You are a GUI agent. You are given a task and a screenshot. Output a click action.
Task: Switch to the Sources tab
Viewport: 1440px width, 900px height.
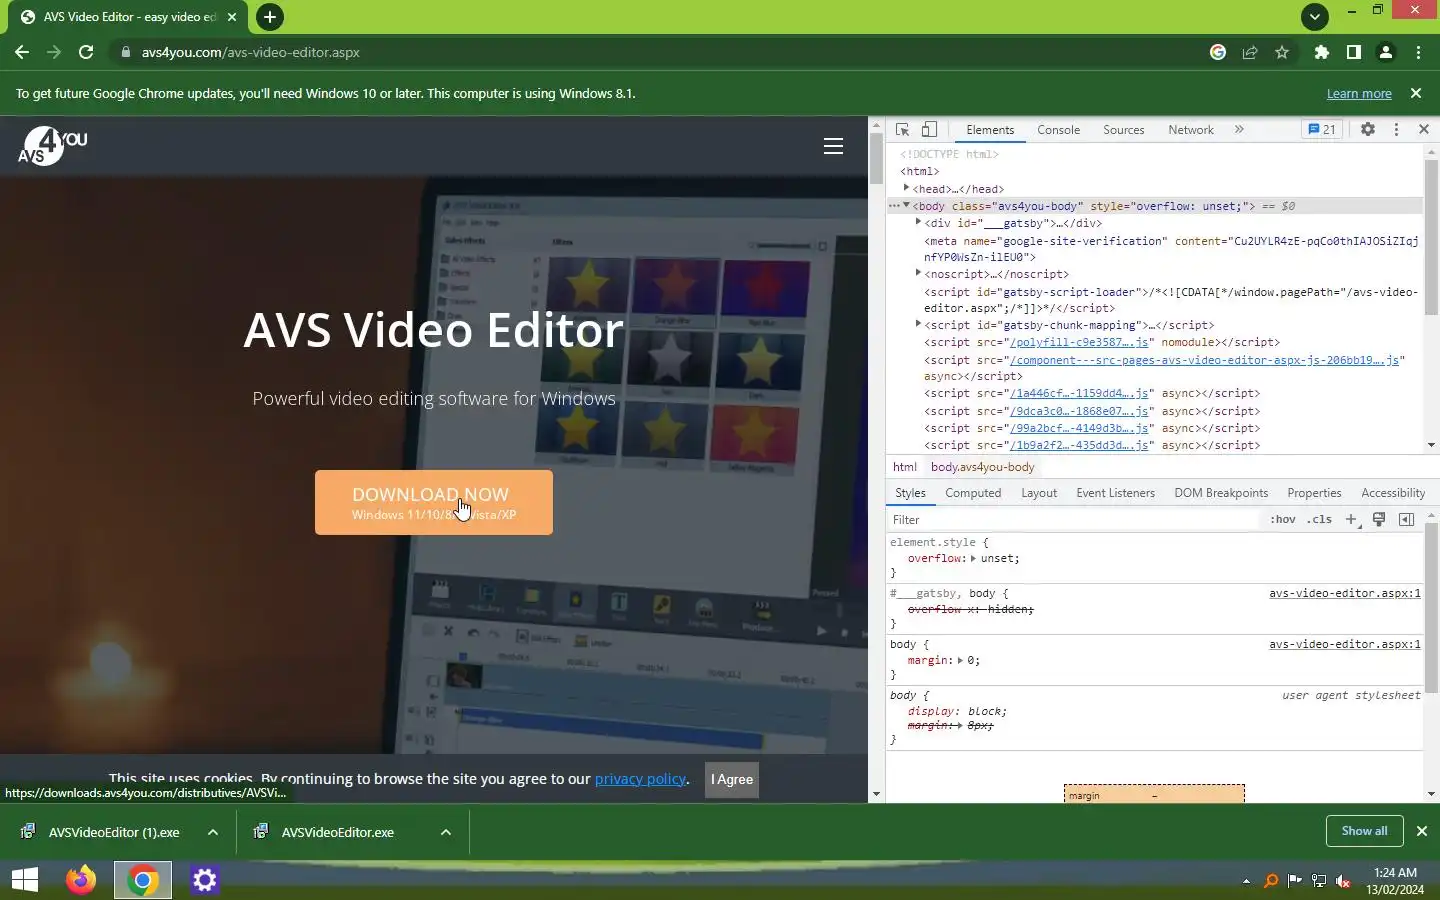pos(1123,130)
